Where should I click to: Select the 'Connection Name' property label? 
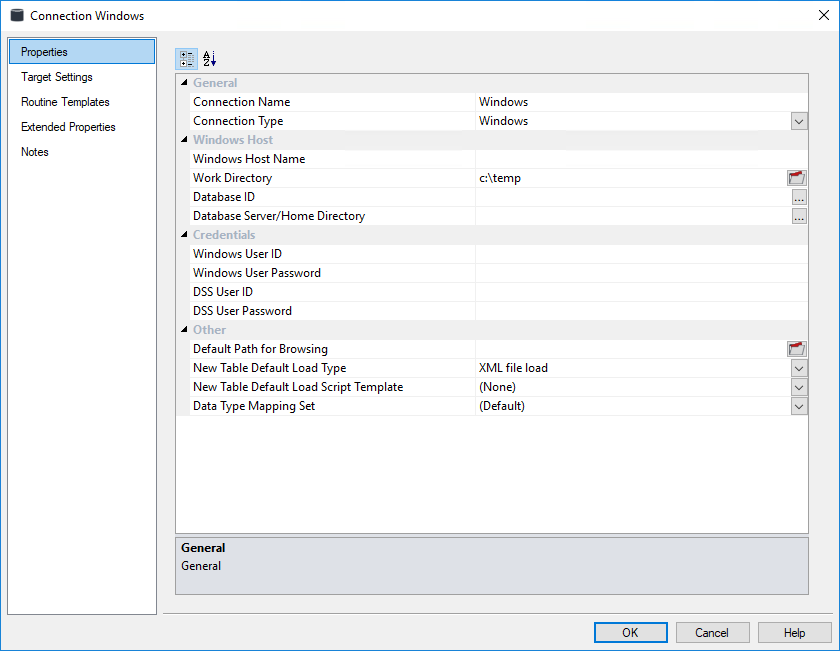(242, 102)
